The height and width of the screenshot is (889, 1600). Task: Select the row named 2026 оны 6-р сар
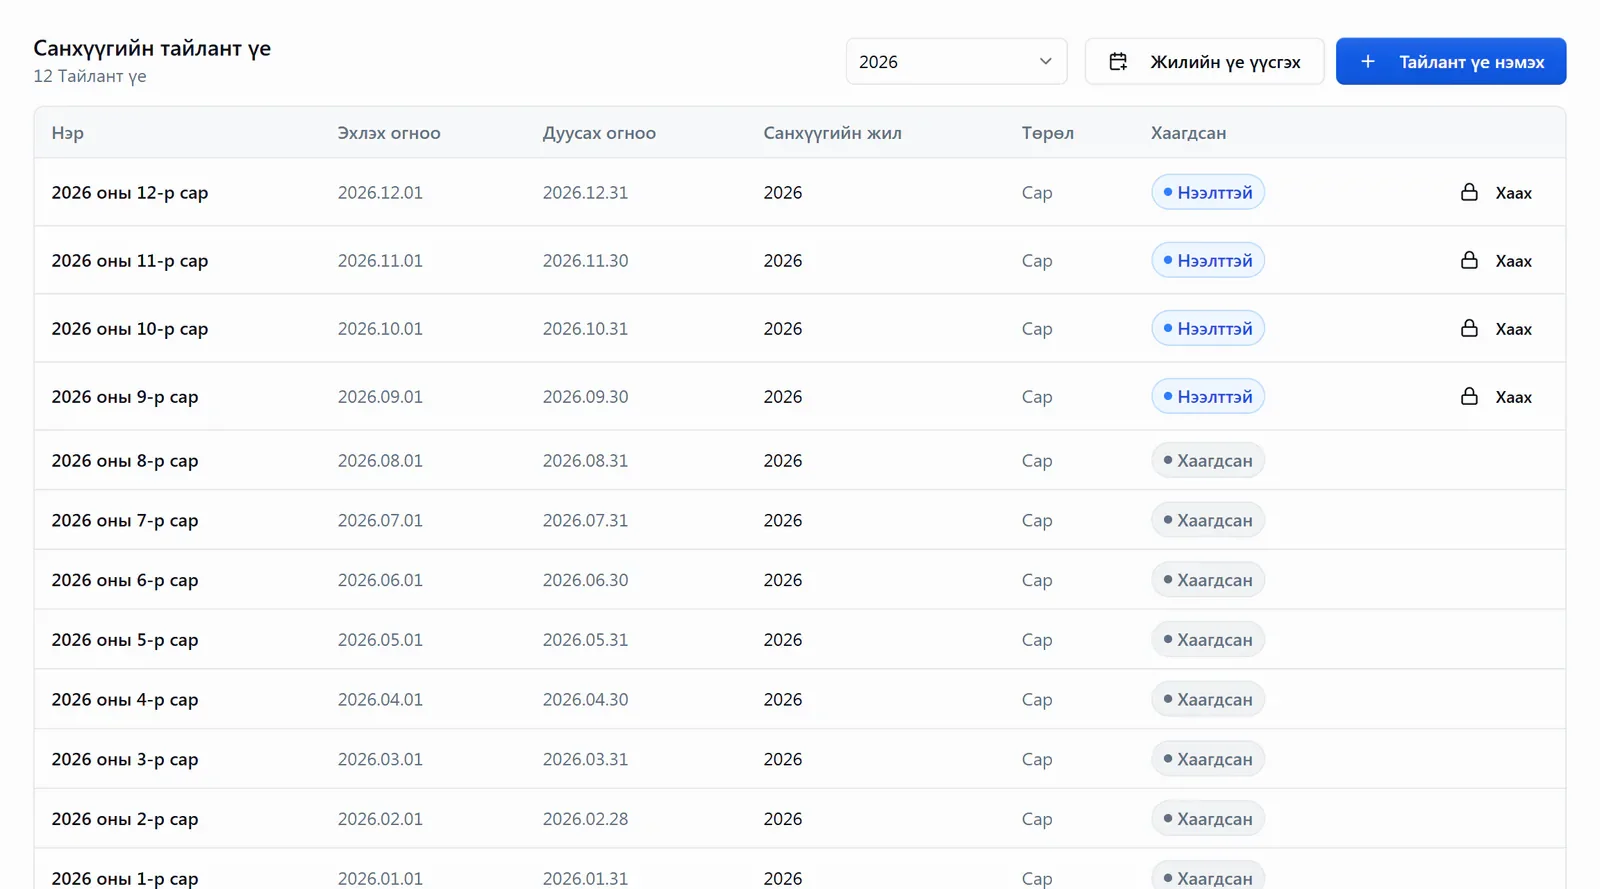pos(800,580)
